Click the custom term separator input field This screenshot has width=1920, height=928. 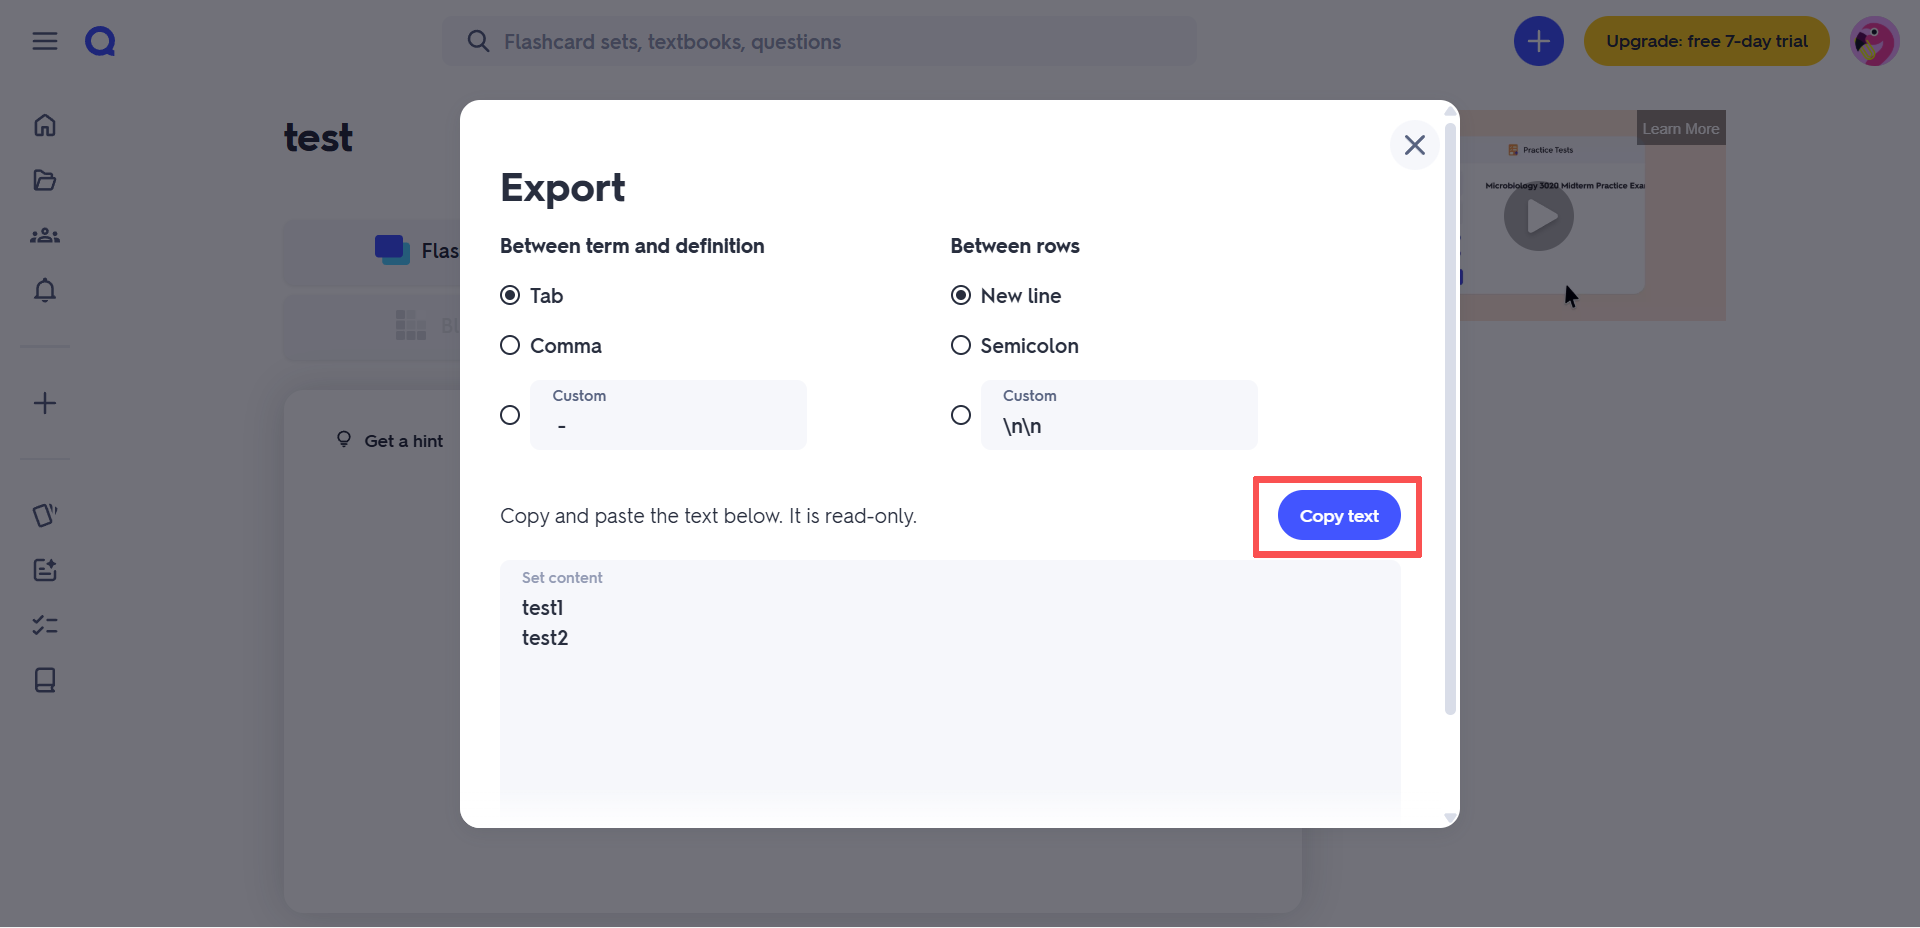[668, 415]
